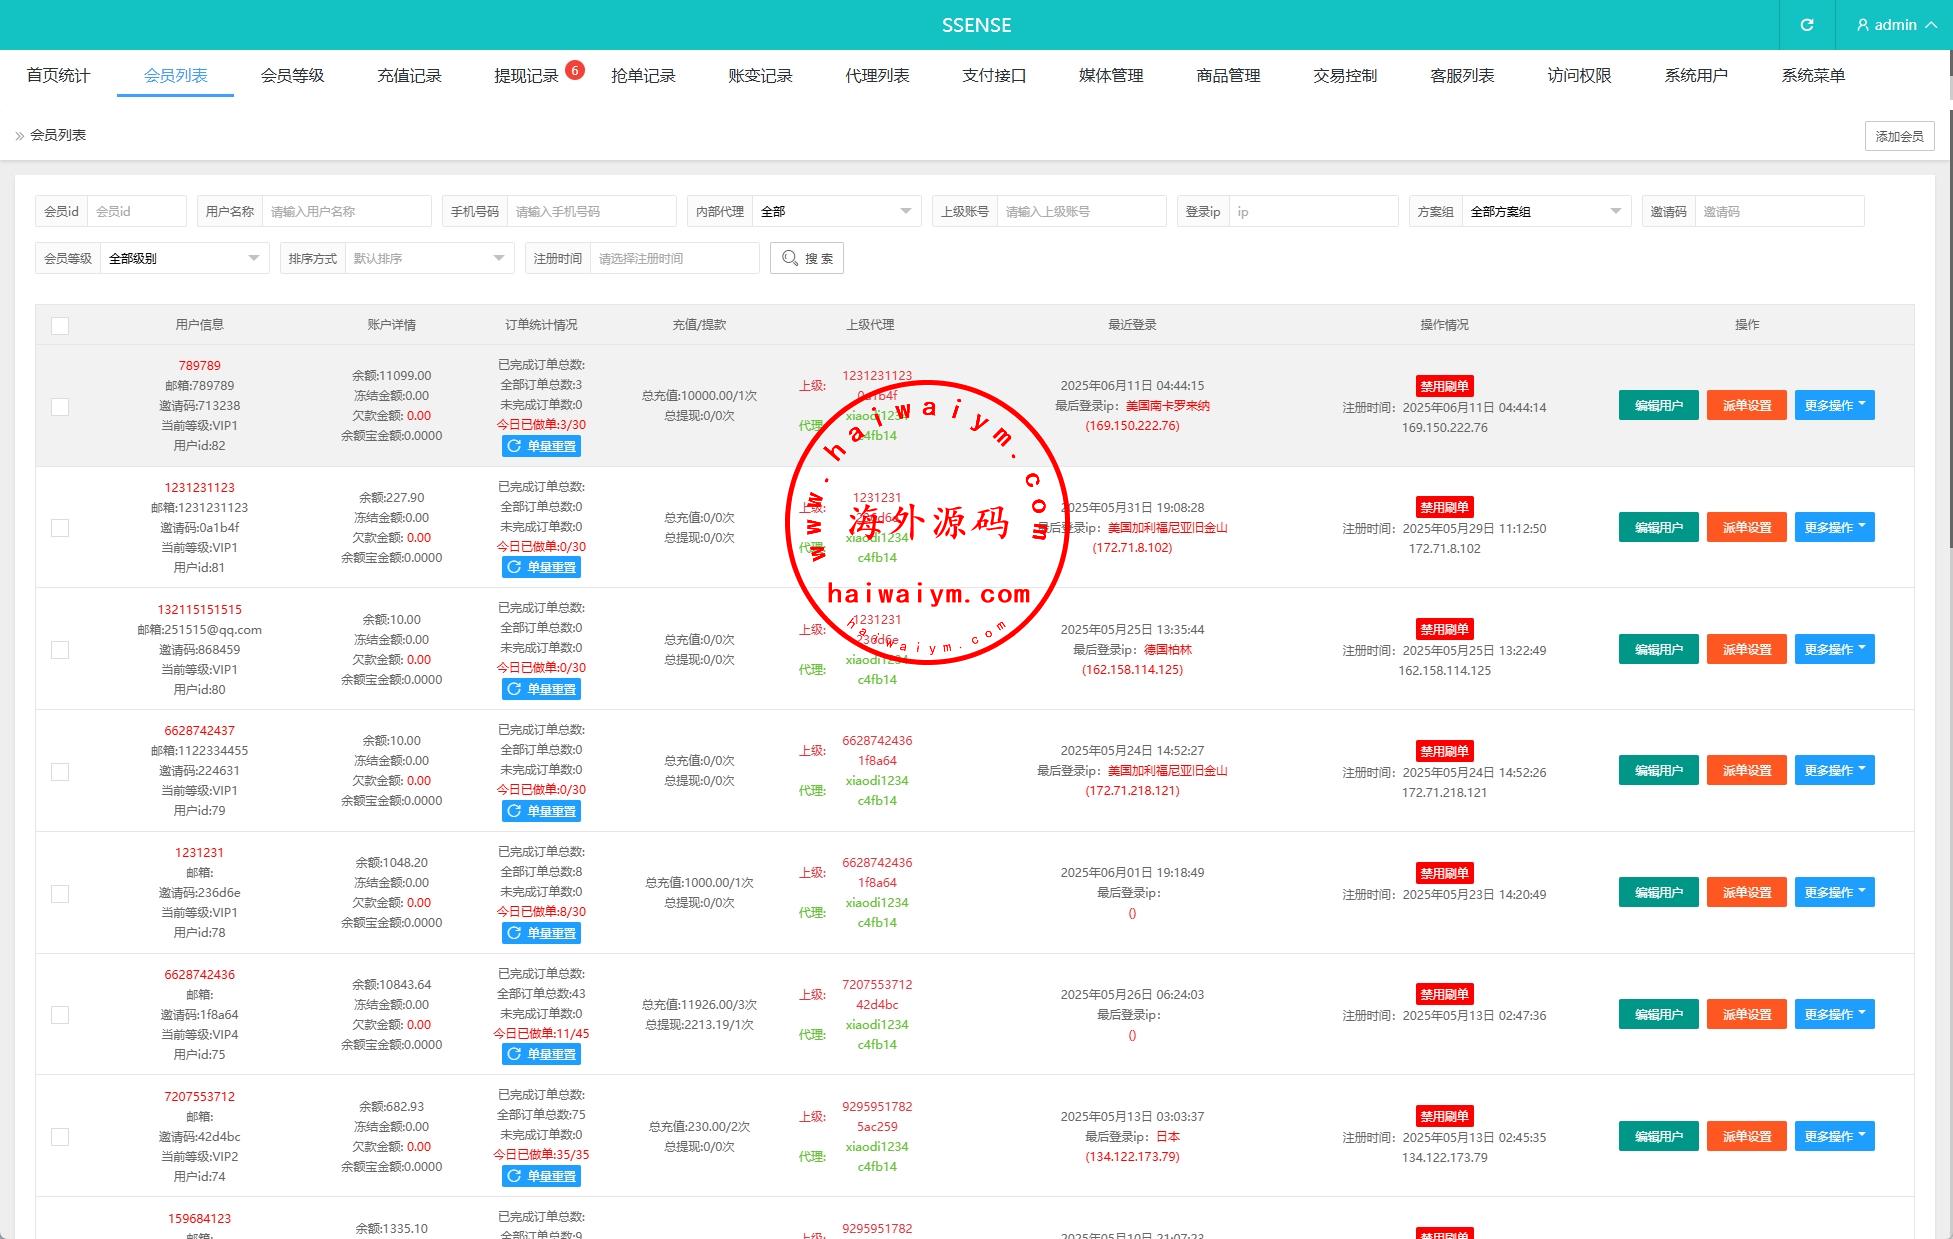Click orange 派单设置 button for user 7207553712
This screenshot has width=1953, height=1239.
pos(1745,1136)
